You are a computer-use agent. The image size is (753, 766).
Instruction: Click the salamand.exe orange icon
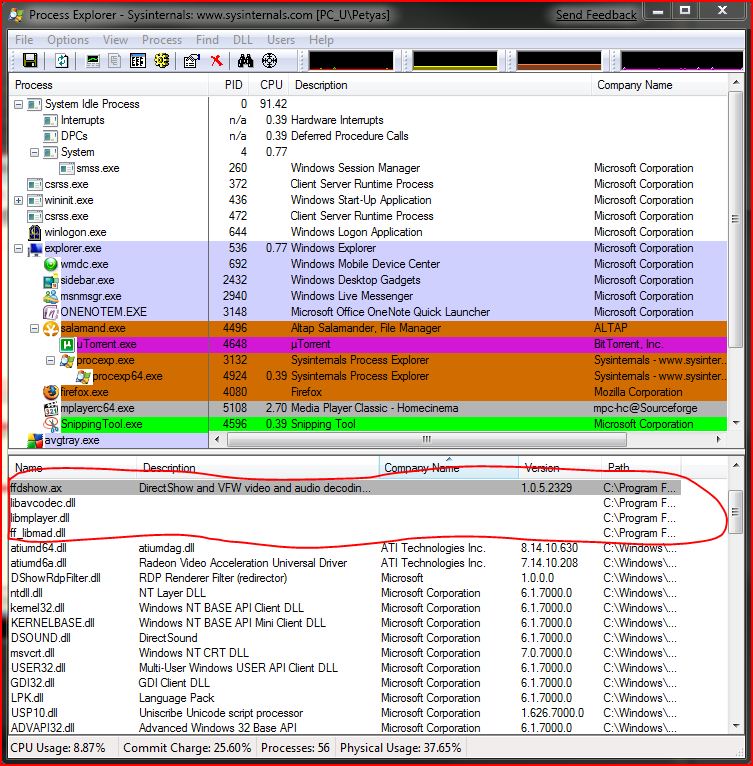point(51,328)
